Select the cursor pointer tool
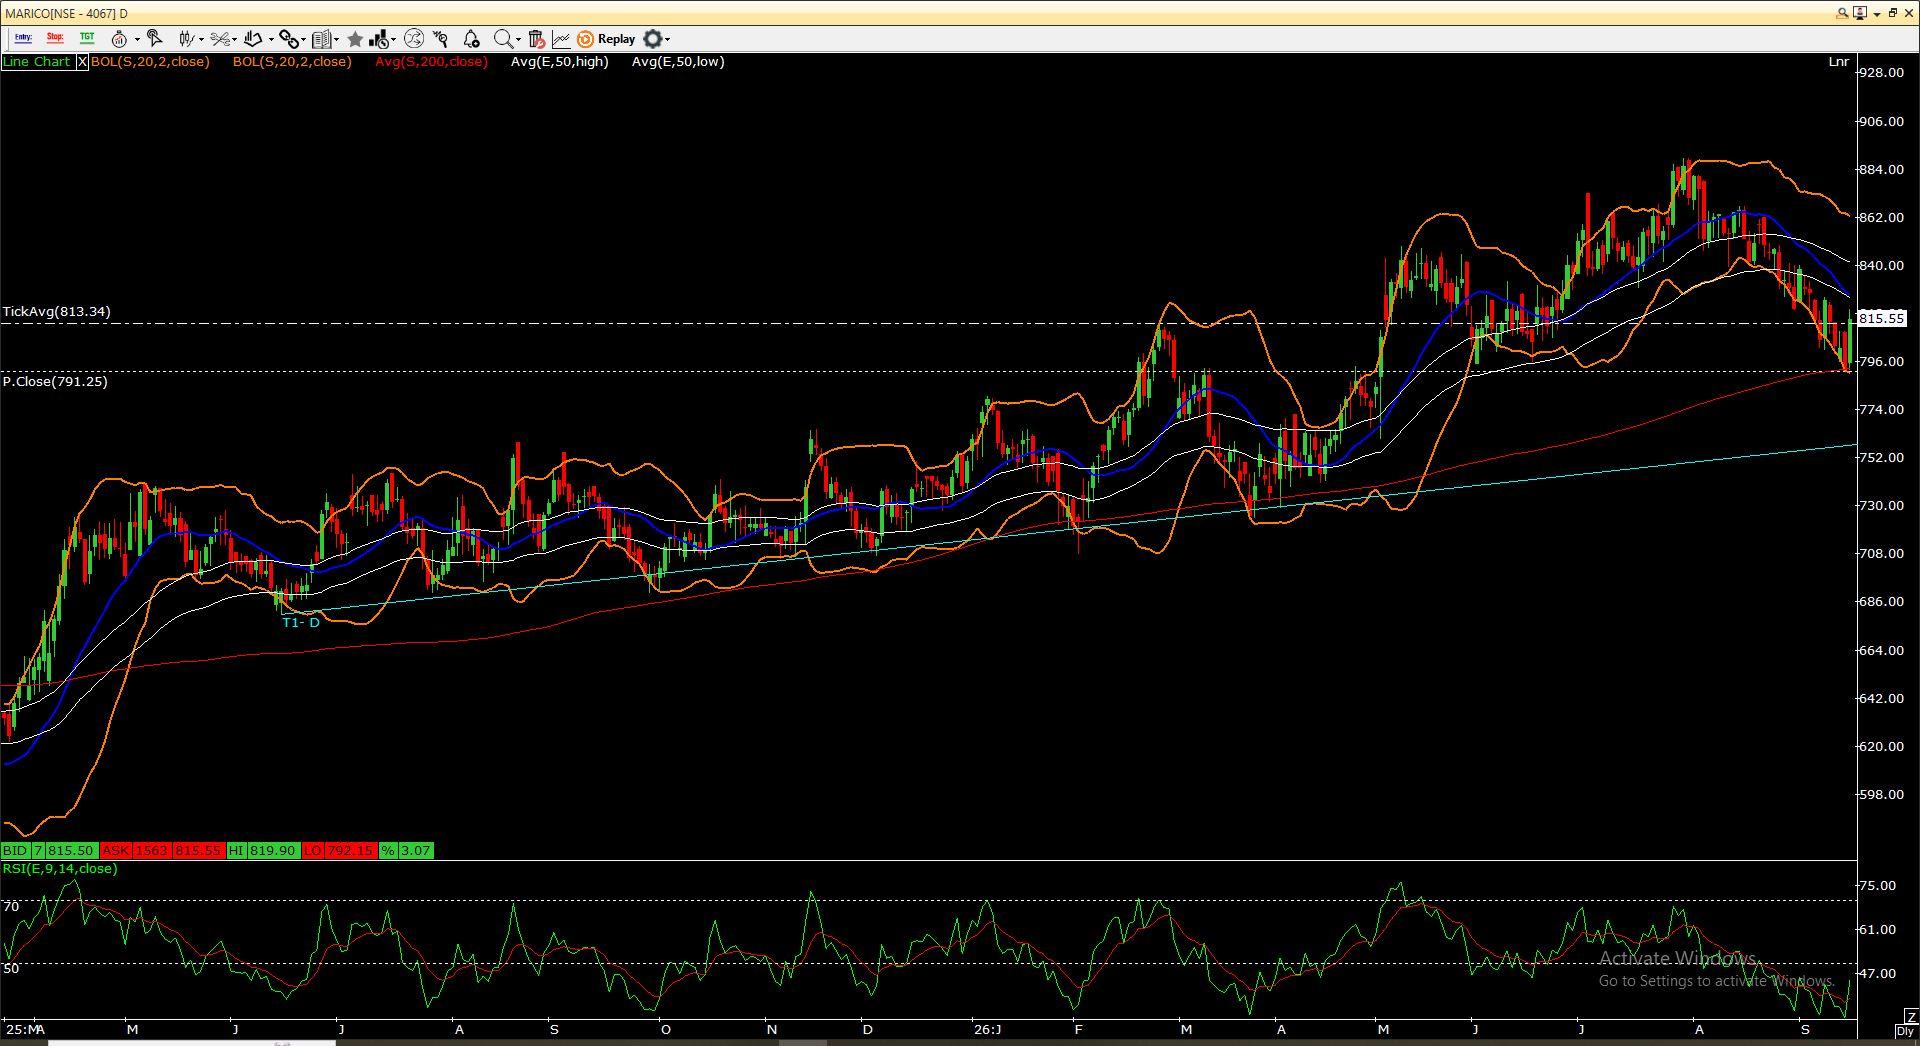The height and width of the screenshot is (1046, 1920). coord(154,38)
